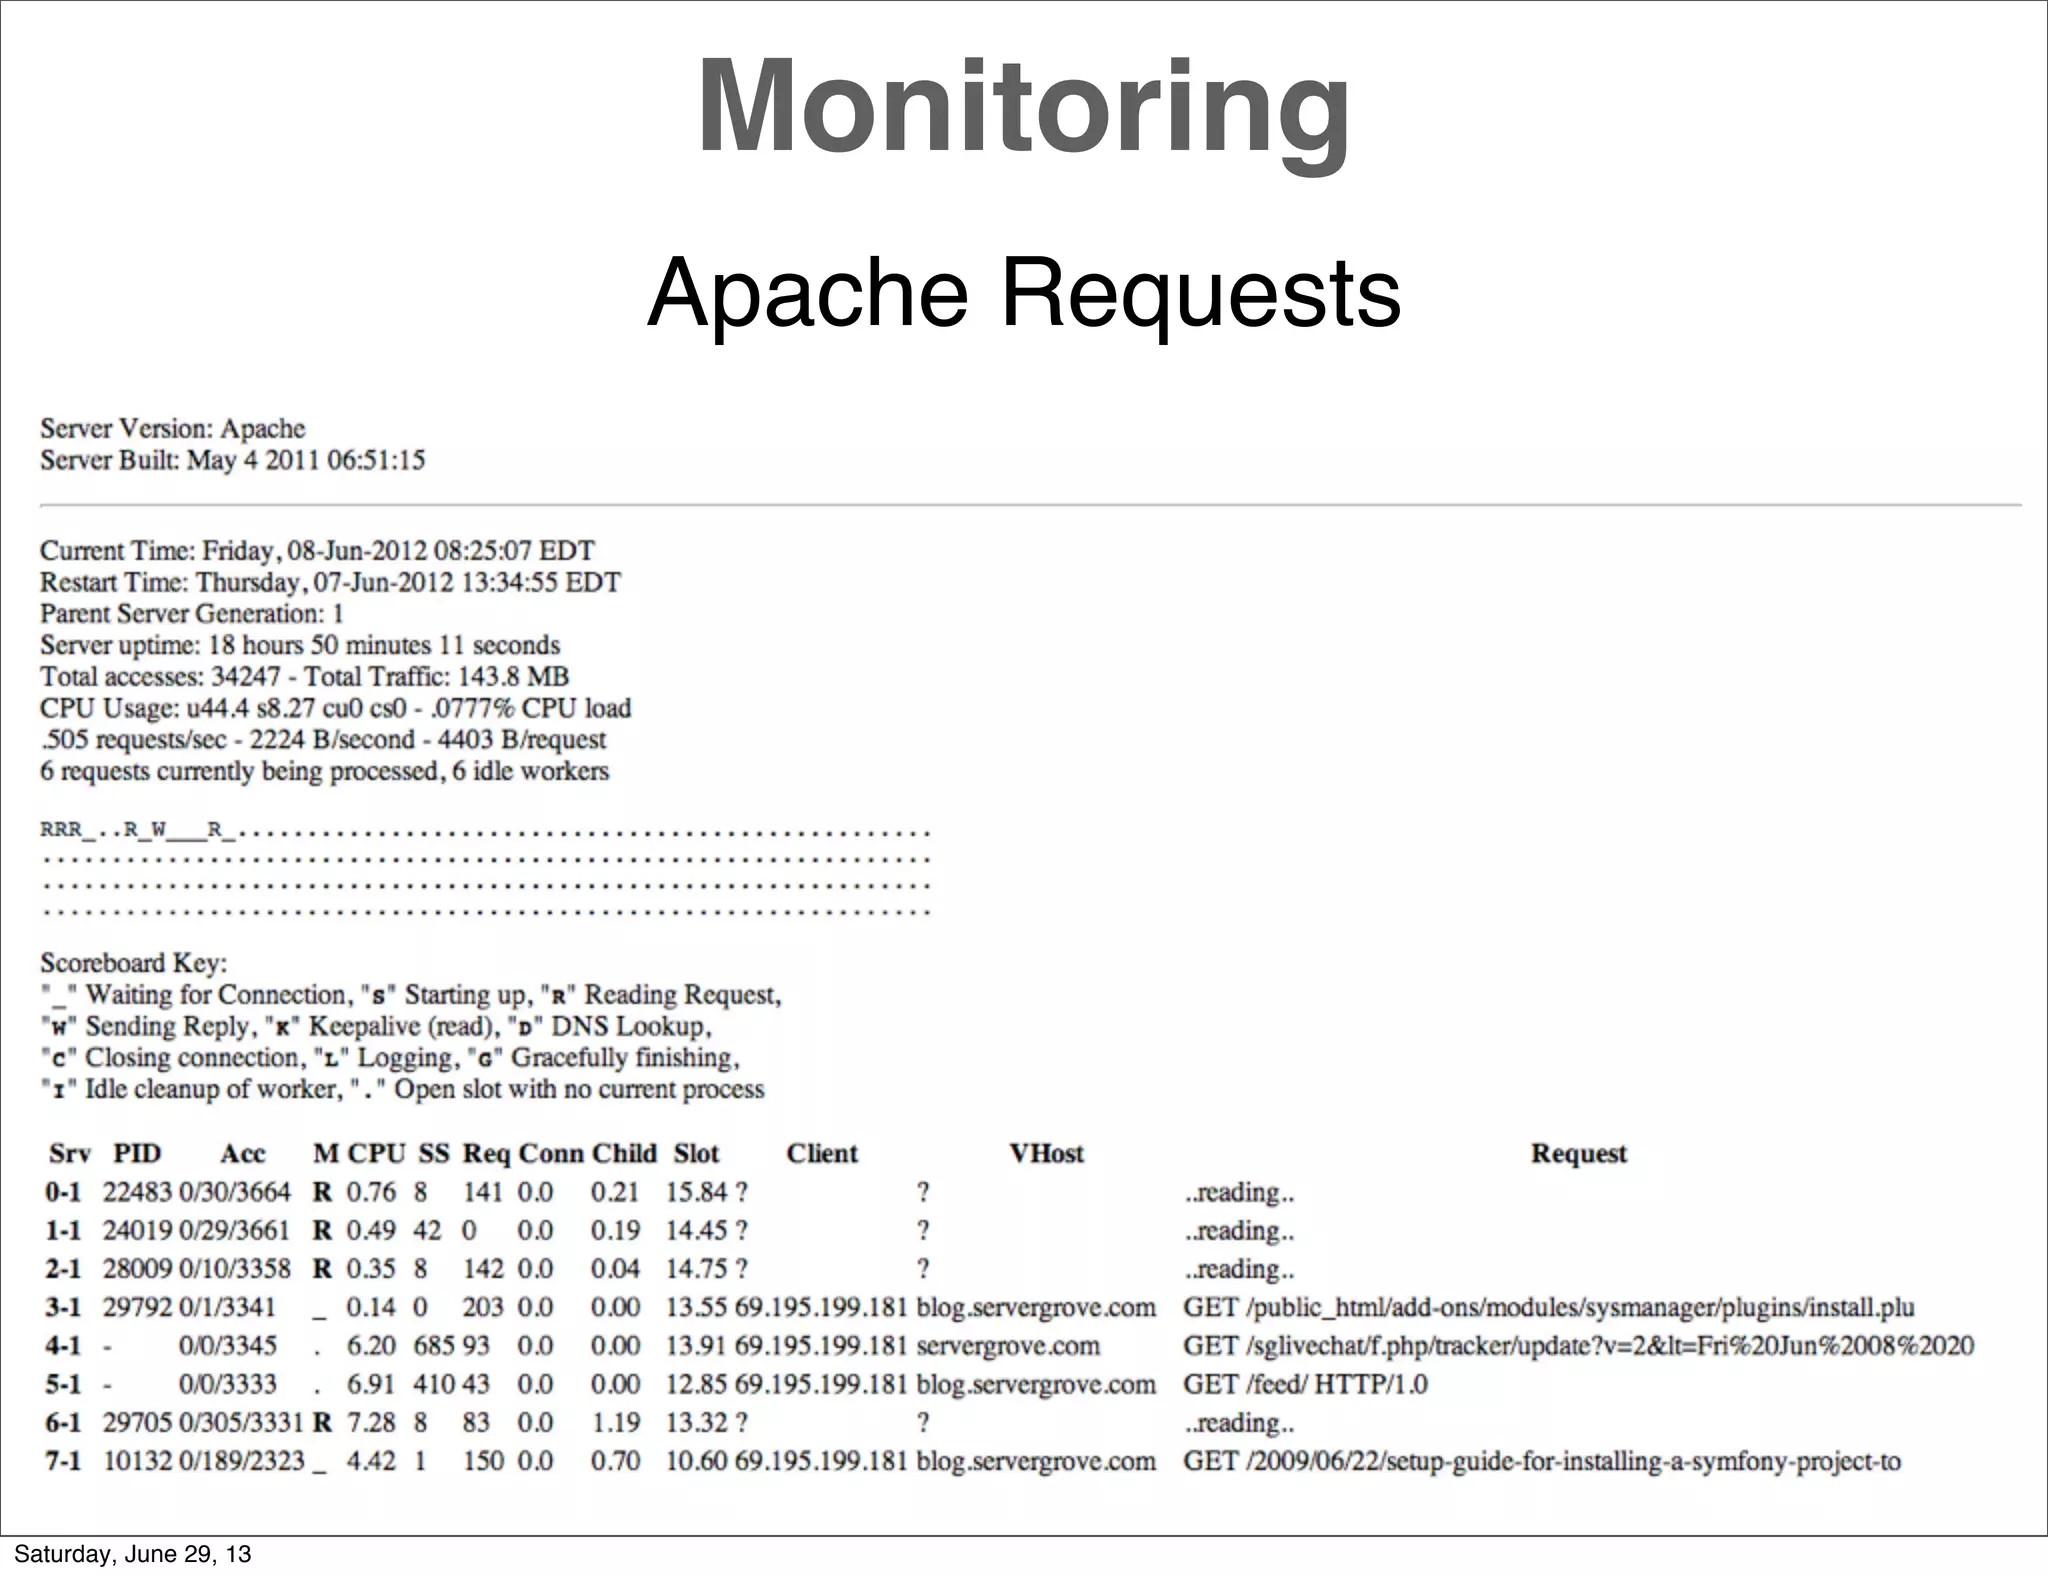Click the 'Sending Reply' key line
This screenshot has width=2048, height=1576.
pyautogui.click(x=376, y=1026)
